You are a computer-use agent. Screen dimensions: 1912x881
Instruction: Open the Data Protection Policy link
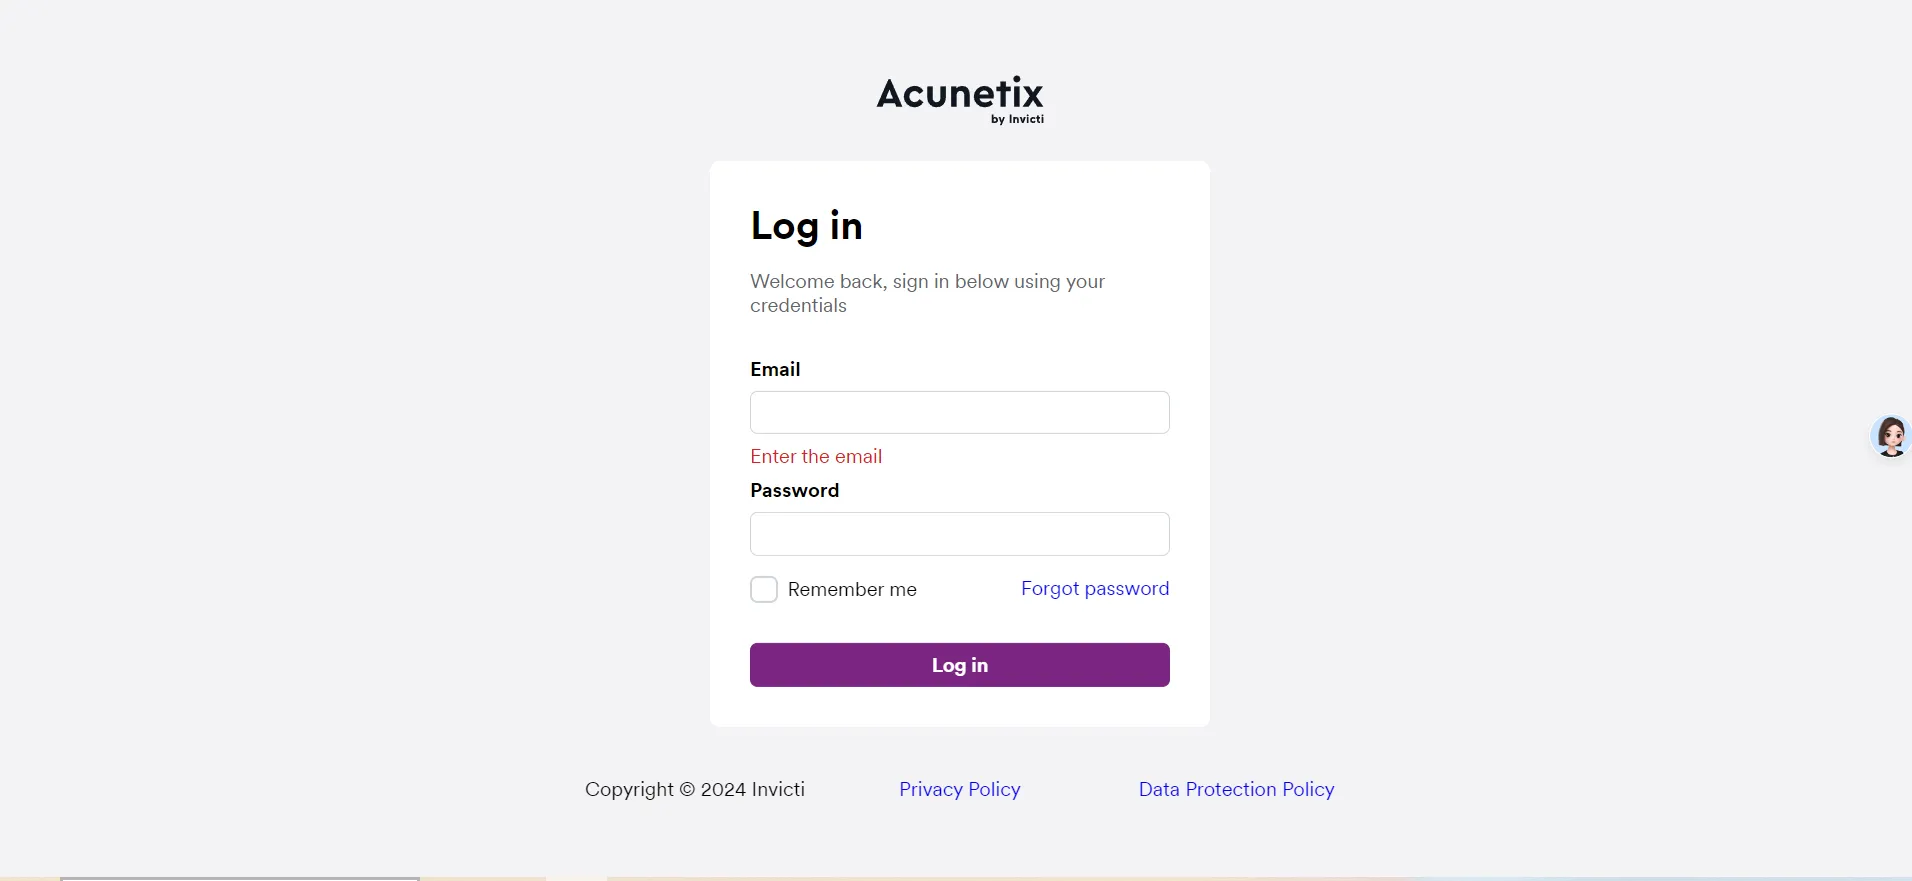[1236, 789]
